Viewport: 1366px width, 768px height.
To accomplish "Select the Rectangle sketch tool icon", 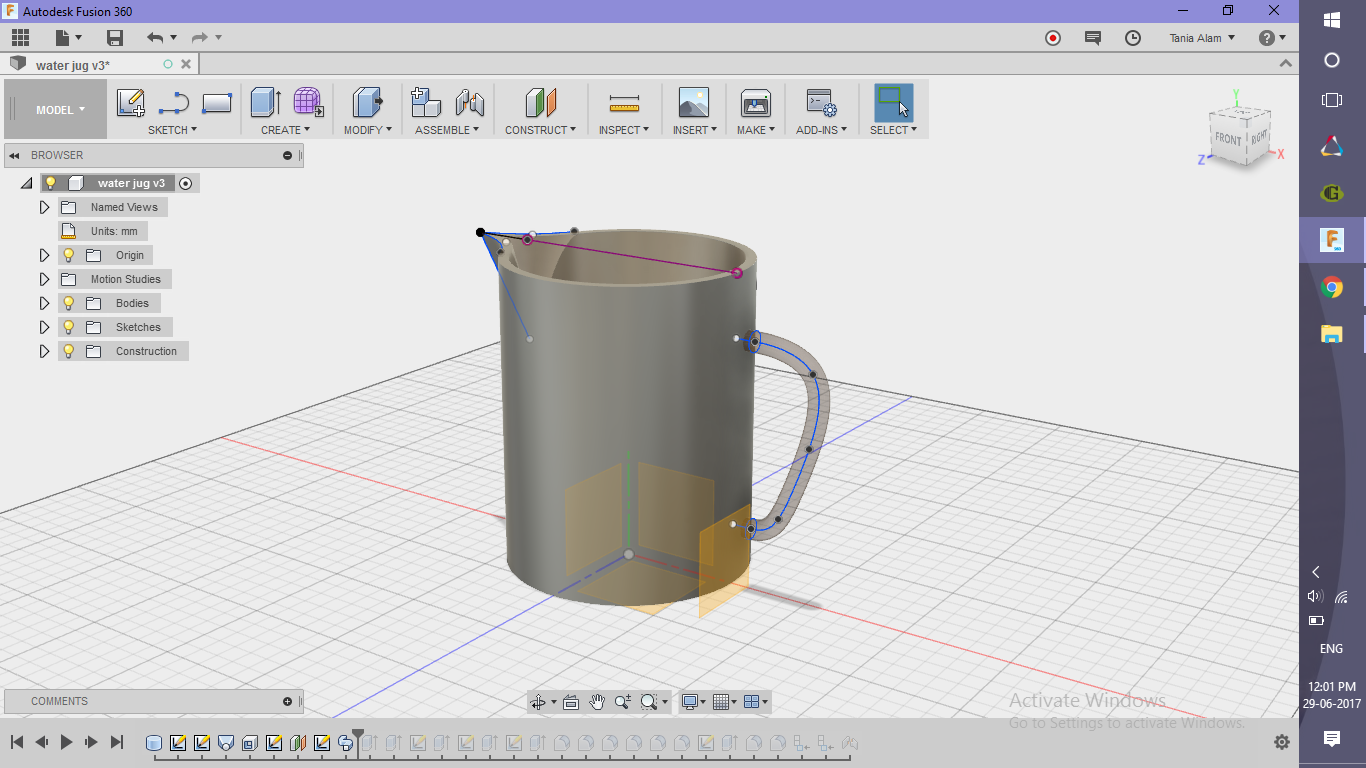I will coord(217,103).
